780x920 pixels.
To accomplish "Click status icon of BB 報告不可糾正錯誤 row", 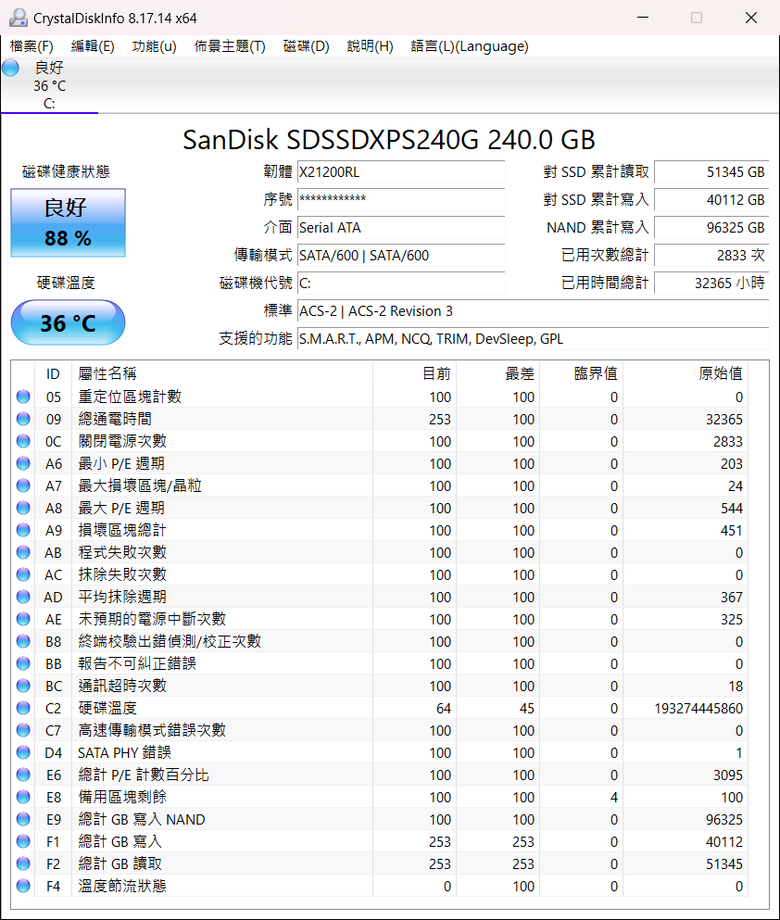I will point(23,664).
